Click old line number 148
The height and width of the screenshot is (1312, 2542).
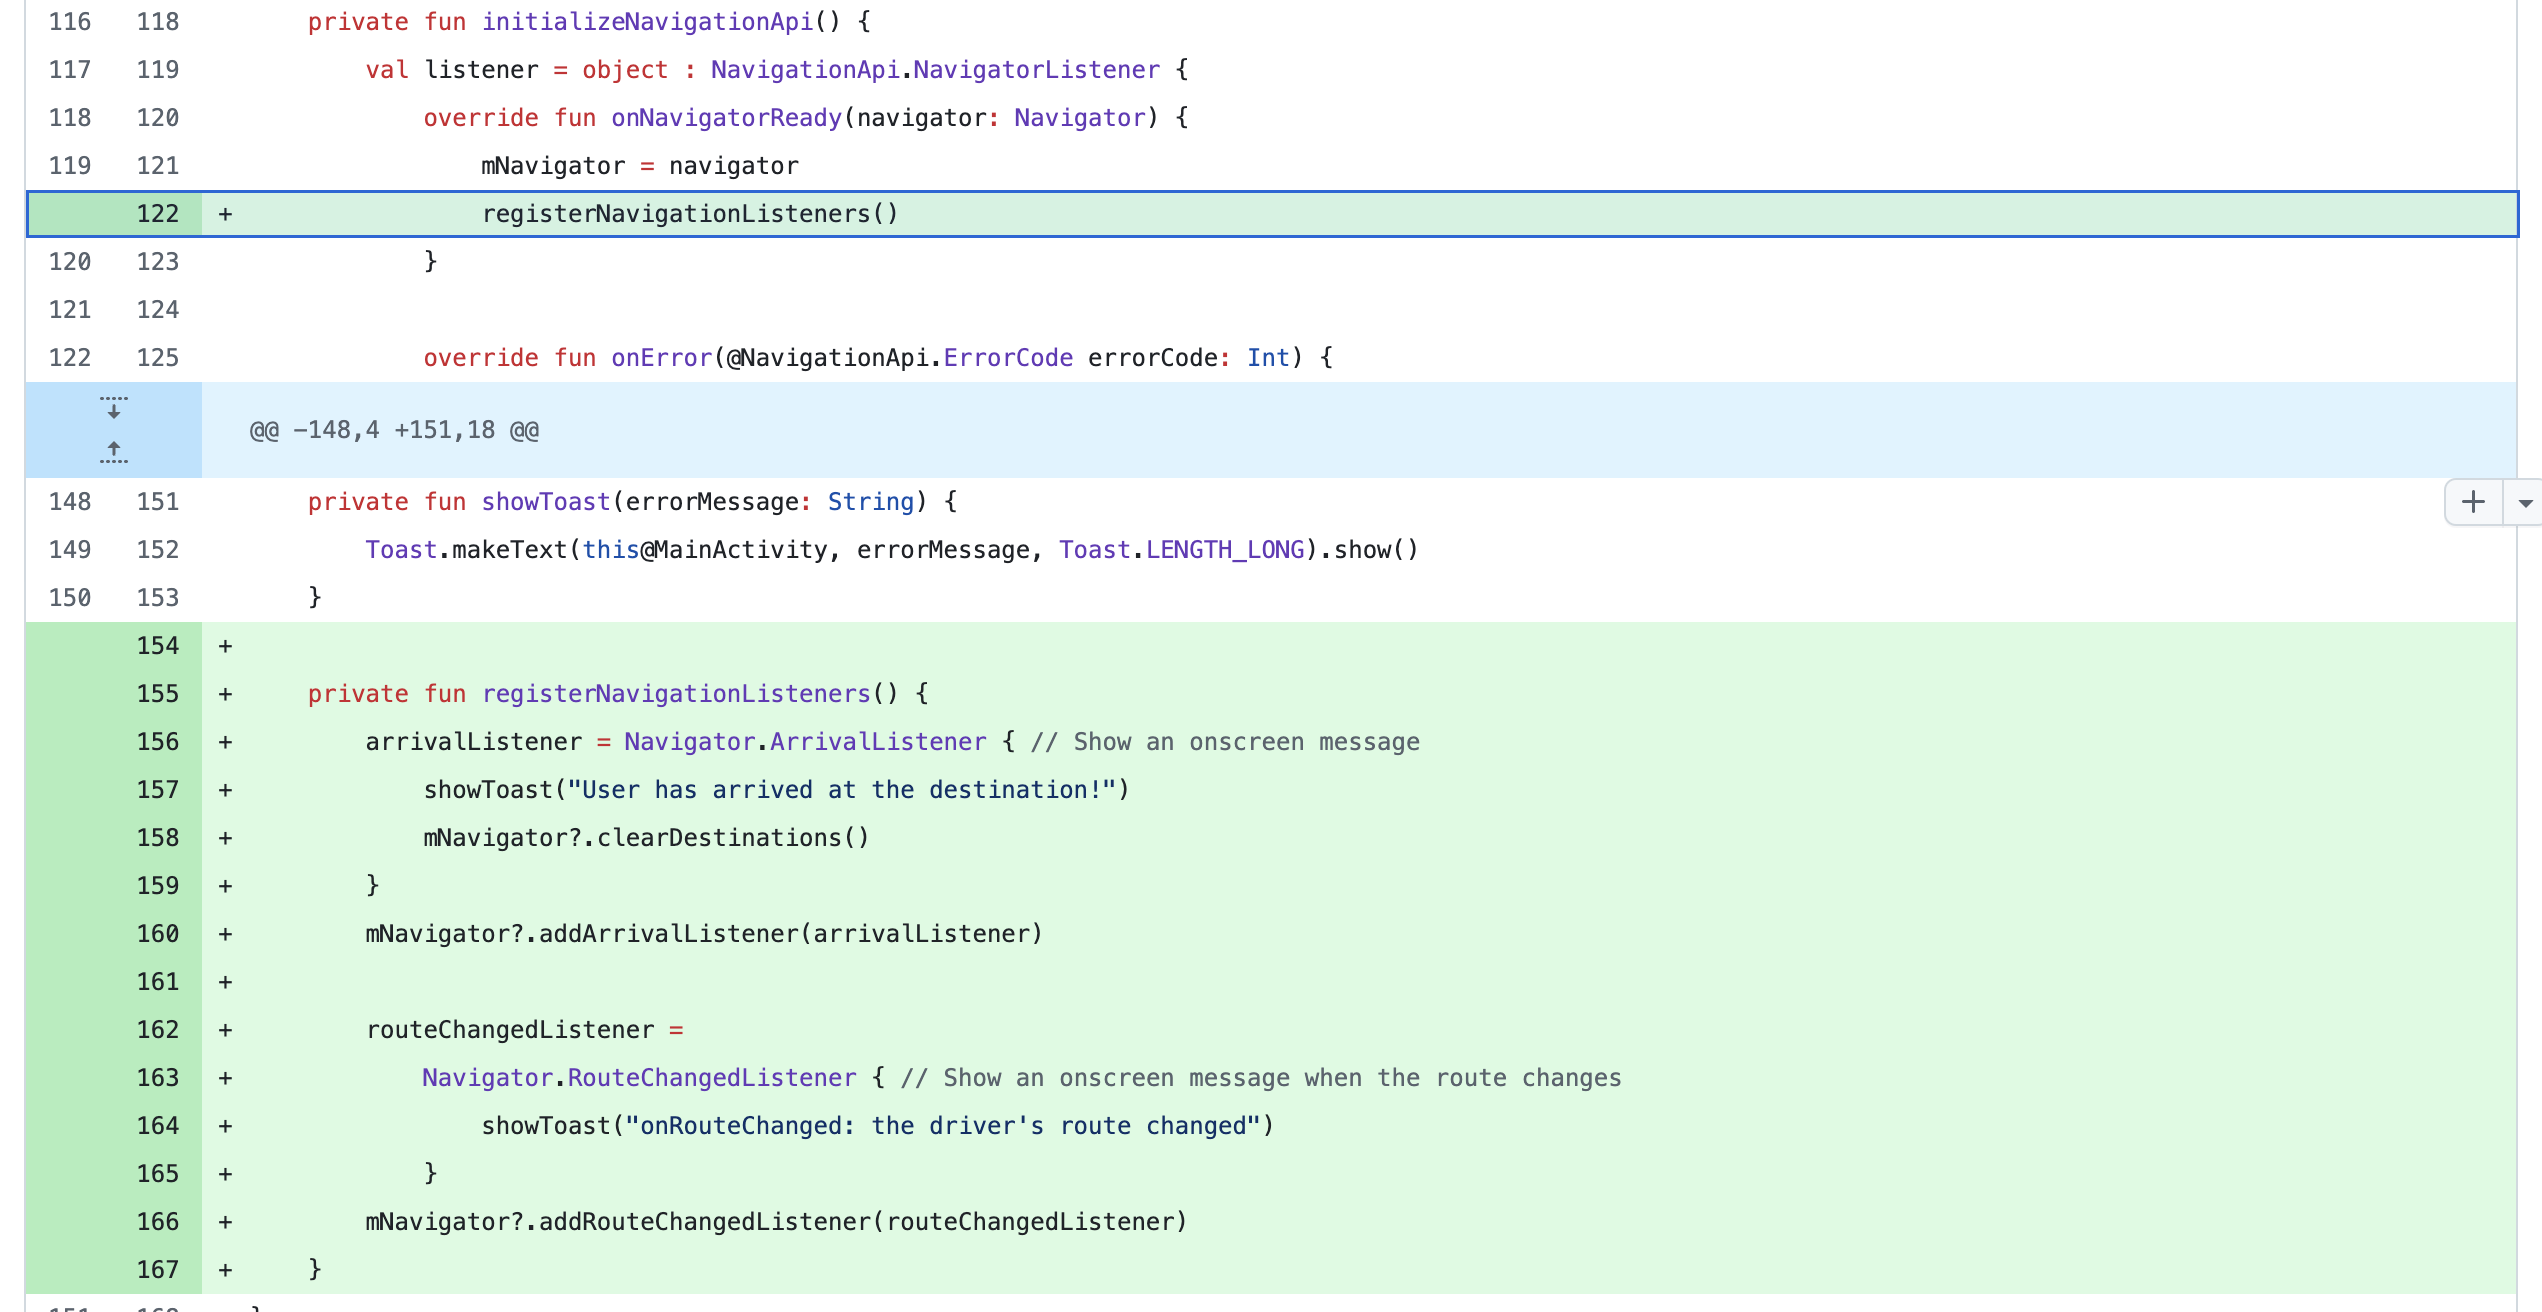[x=70, y=502]
